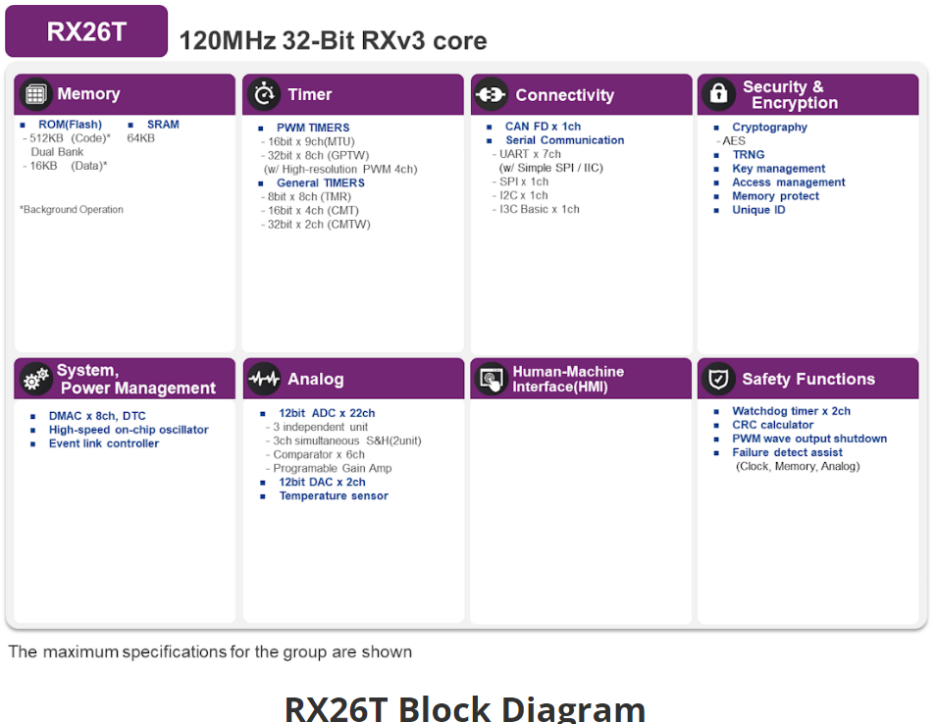Viewport: 936px width, 725px height.
Task: Click the DMAC x 8ch, DTC item
Action: tap(97, 416)
